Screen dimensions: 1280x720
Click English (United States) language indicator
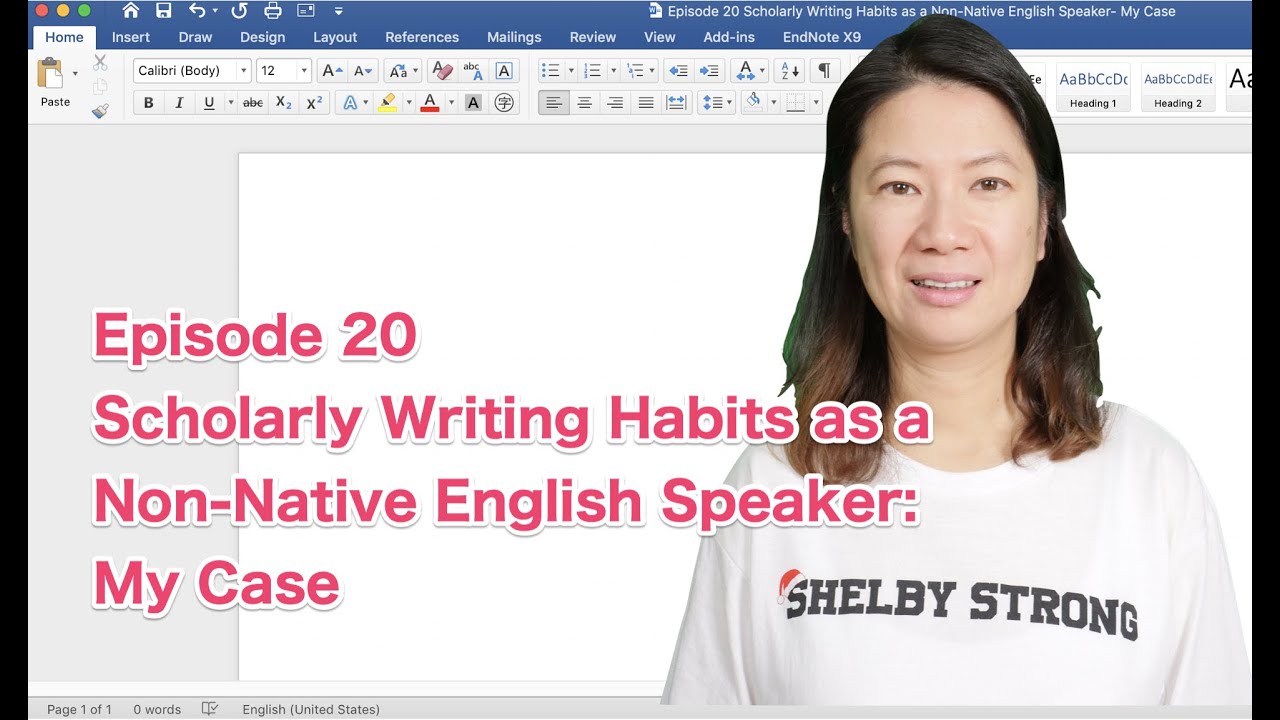point(311,709)
